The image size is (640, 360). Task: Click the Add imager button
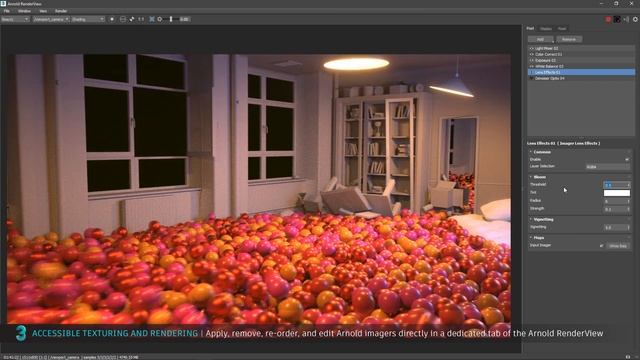pyautogui.click(x=540, y=39)
